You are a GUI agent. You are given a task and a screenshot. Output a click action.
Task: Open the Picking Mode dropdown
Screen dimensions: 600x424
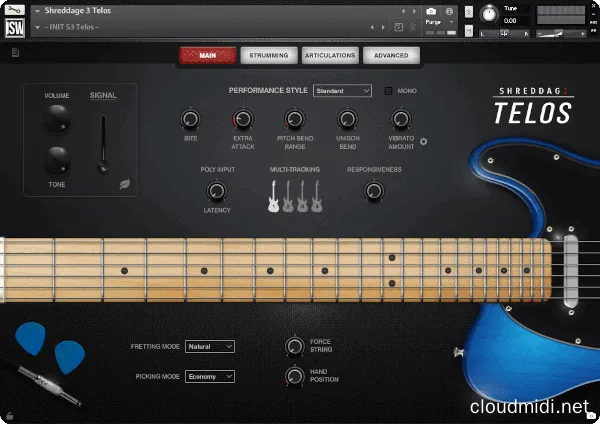click(210, 376)
